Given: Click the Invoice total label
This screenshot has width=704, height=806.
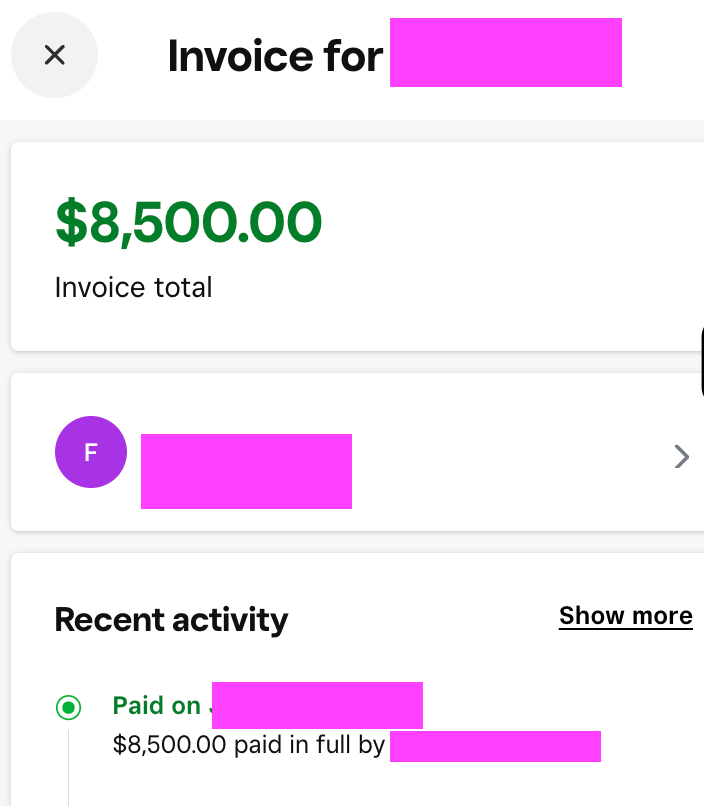Looking at the screenshot, I should (x=133, y=288).
